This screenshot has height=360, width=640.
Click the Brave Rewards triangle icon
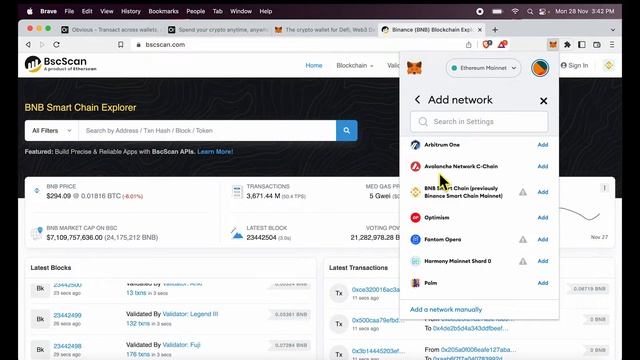[x=502, y=44]
